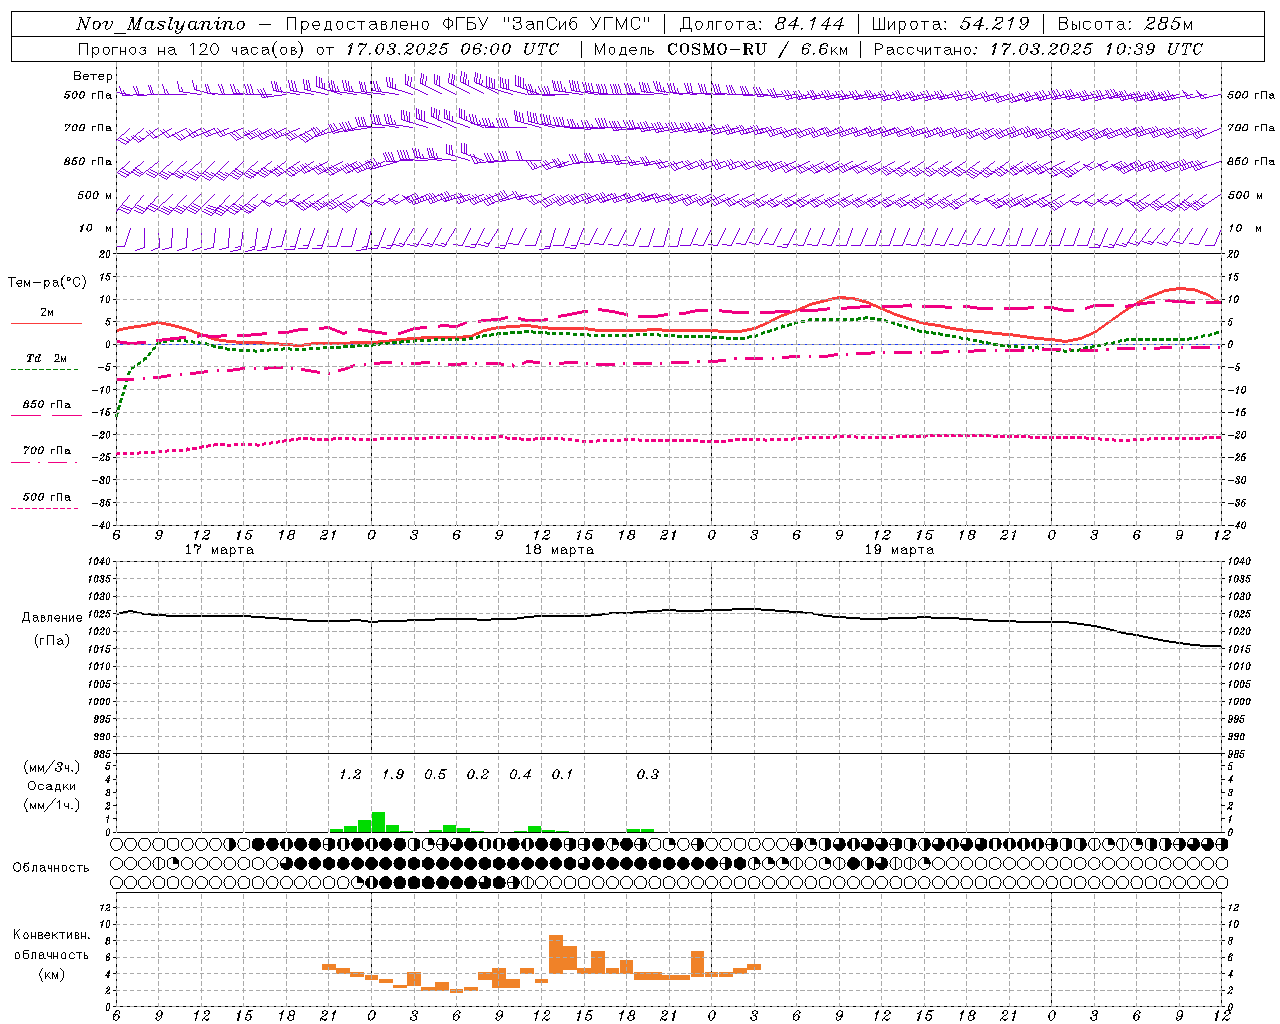This screenshot has height=1024, width=1280.
Task: Click the right 850 гПа wind level label
Action: [x=1251, y=161]
